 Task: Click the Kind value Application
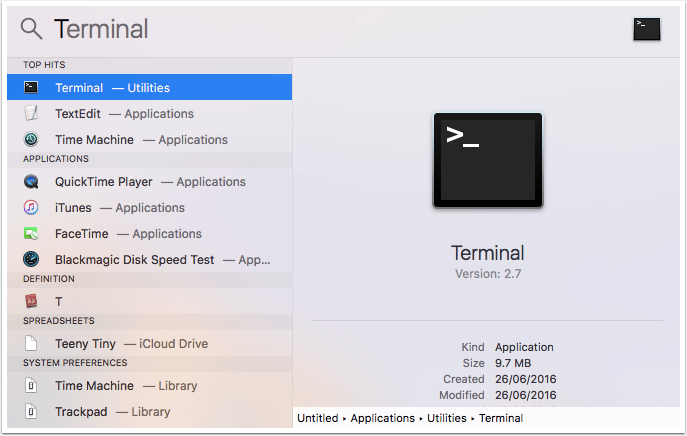click(524, 347)
